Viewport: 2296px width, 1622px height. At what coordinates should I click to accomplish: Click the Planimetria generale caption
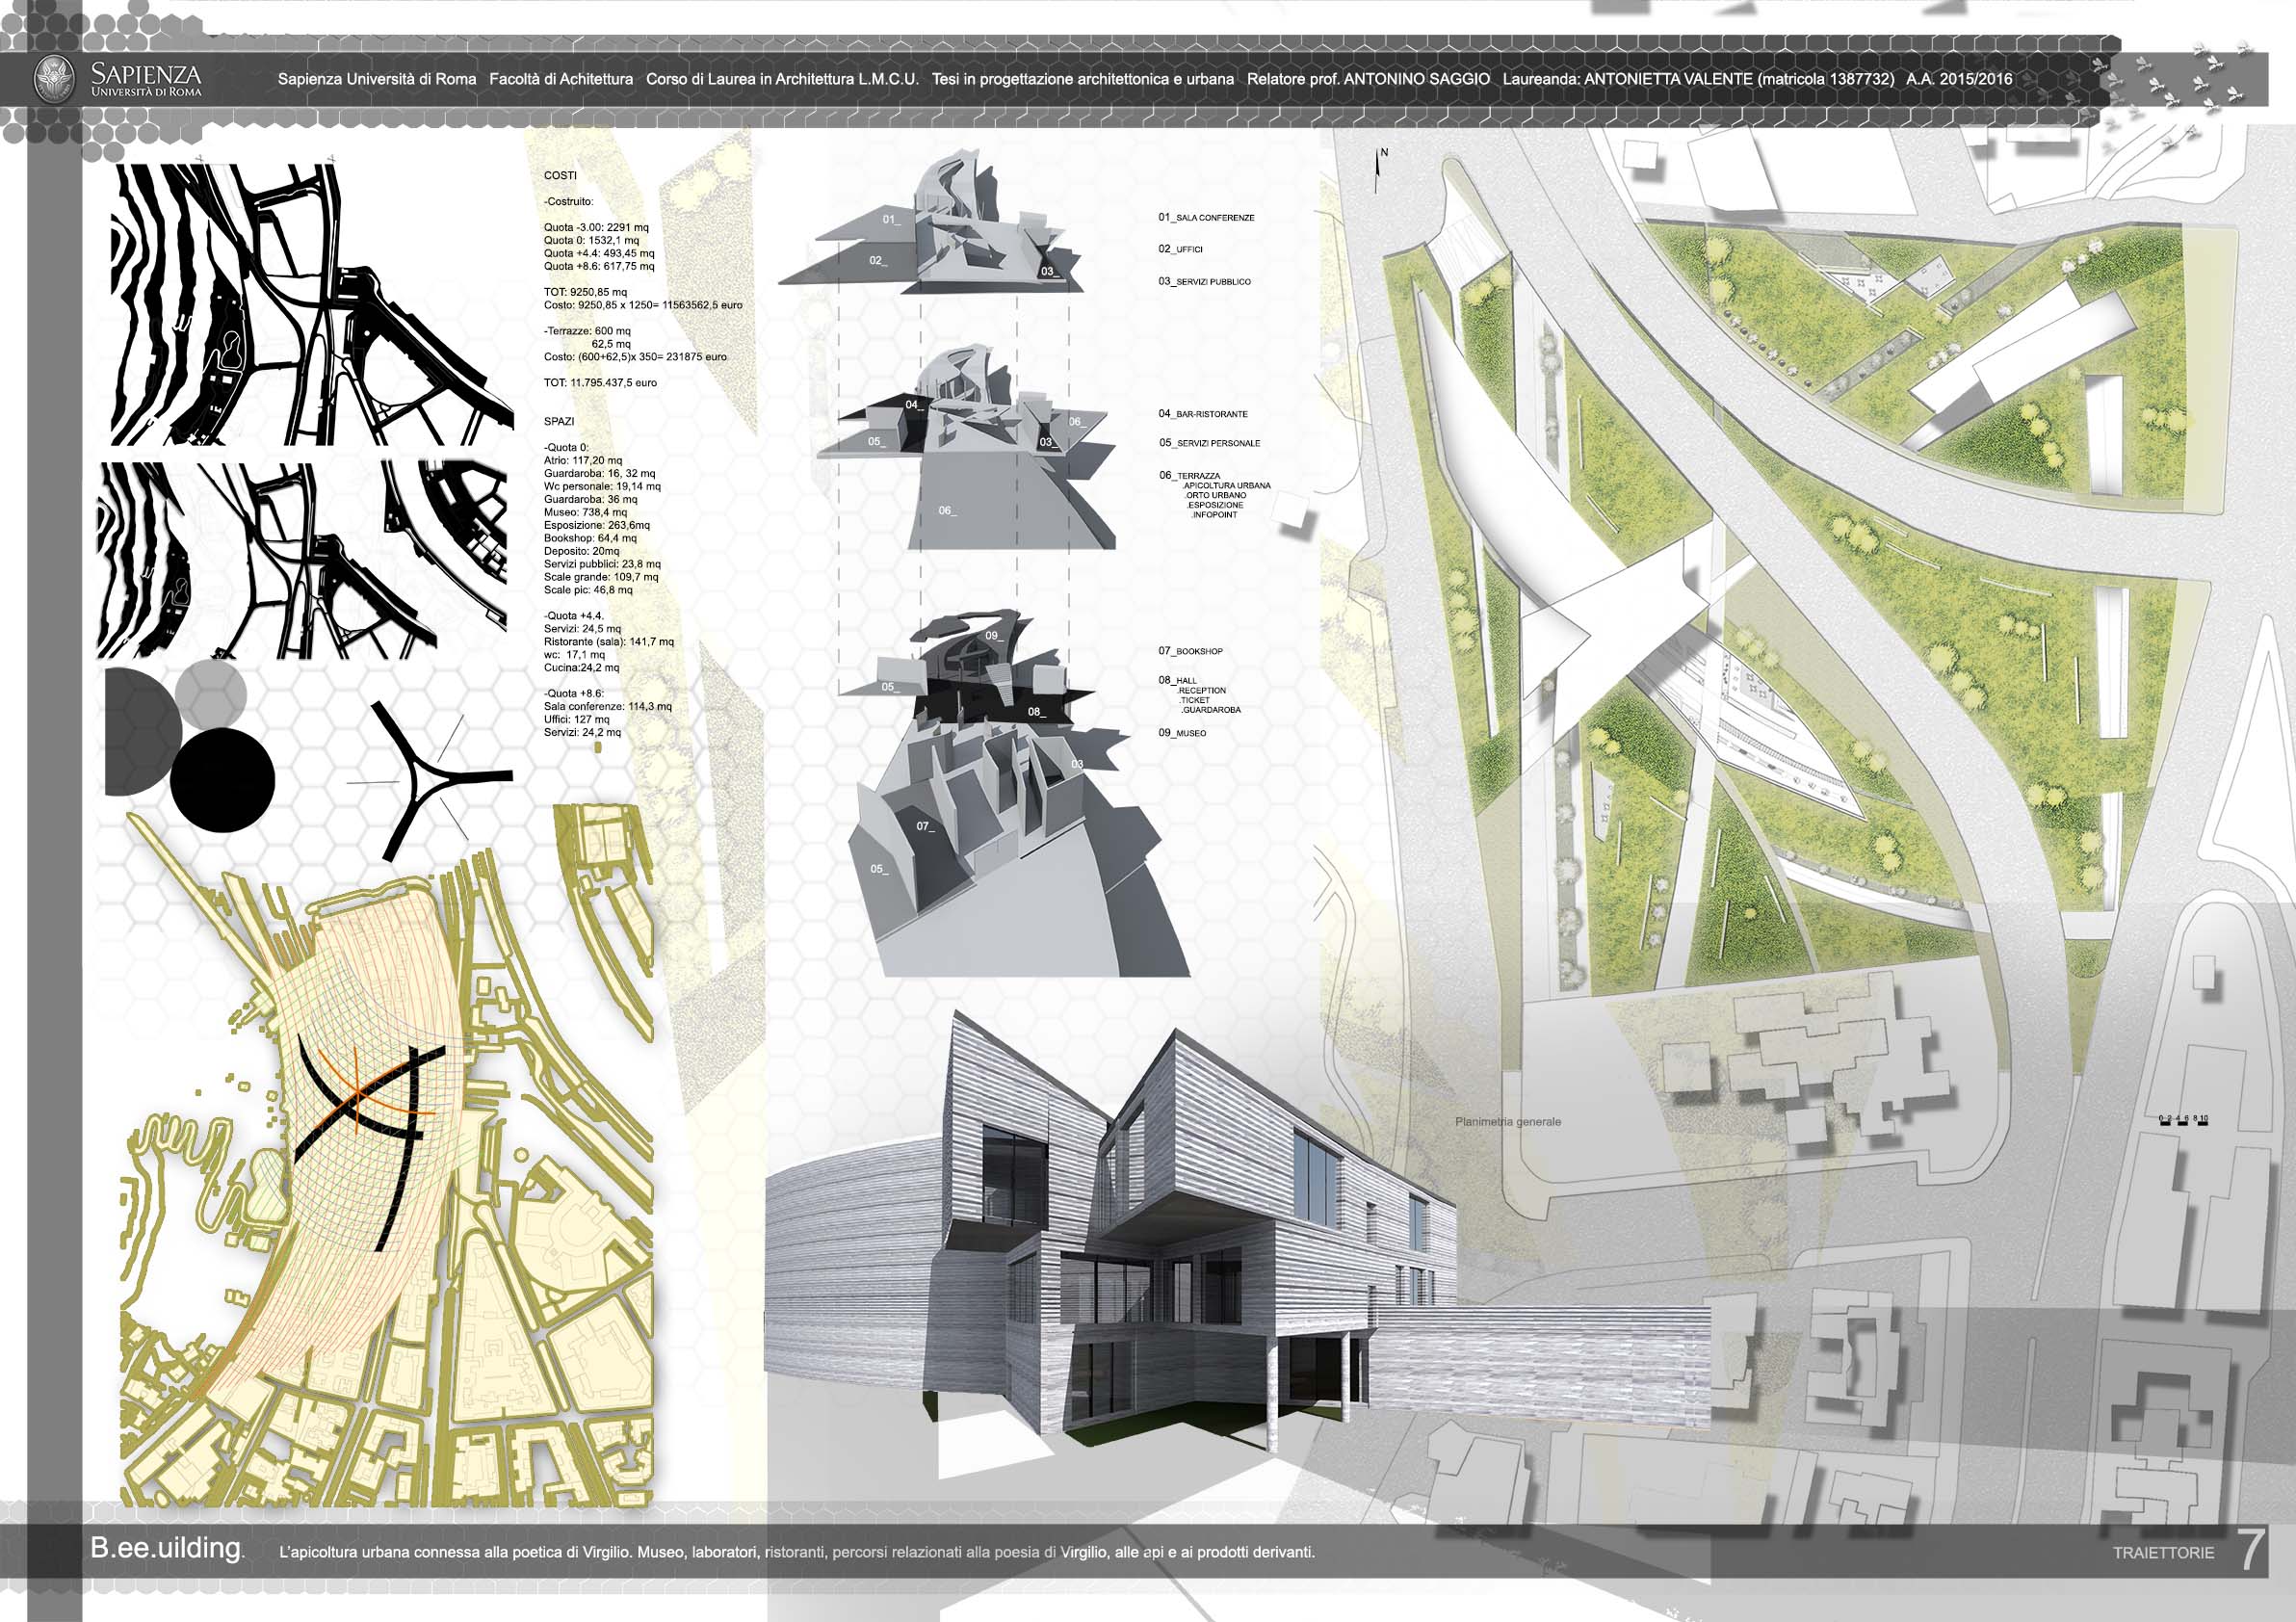1507,1121
